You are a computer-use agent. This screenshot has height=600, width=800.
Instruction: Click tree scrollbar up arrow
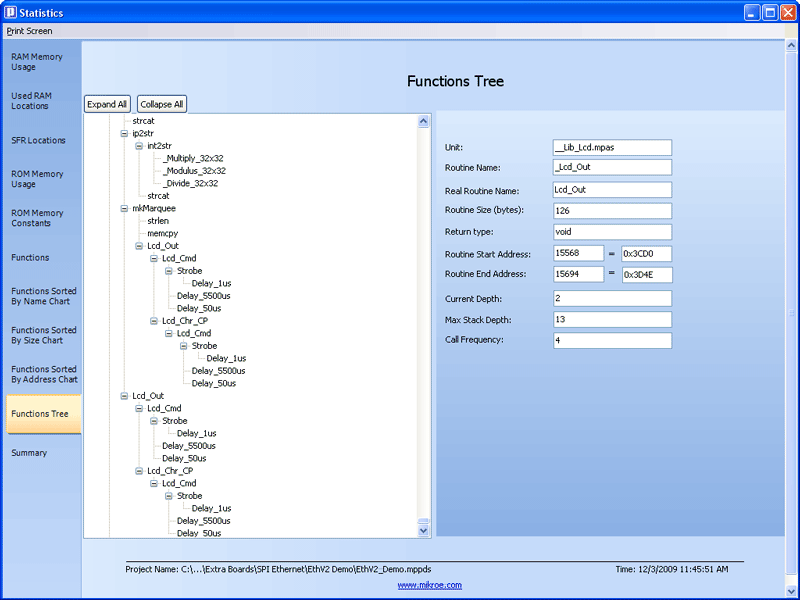(x=423, y=121)
